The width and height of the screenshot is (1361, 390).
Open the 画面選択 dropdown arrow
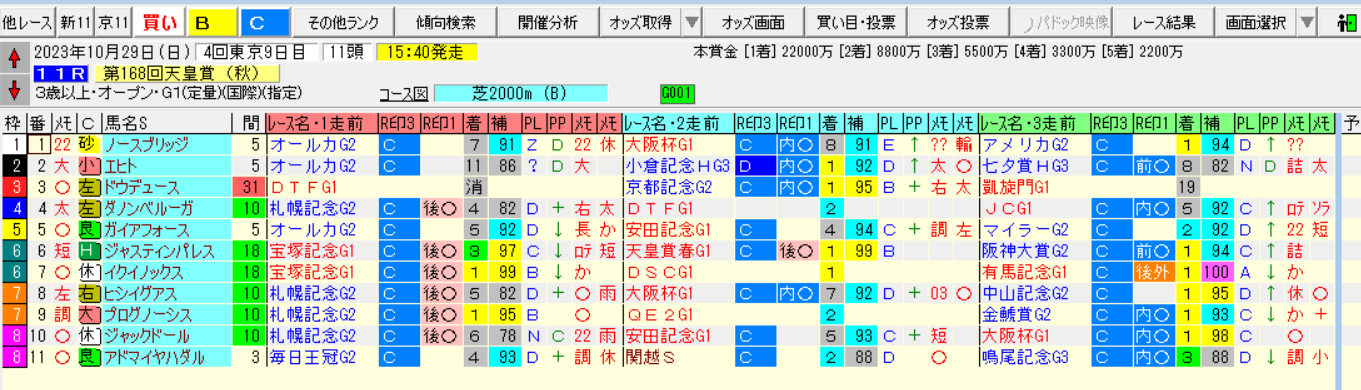click(1307, 22)
